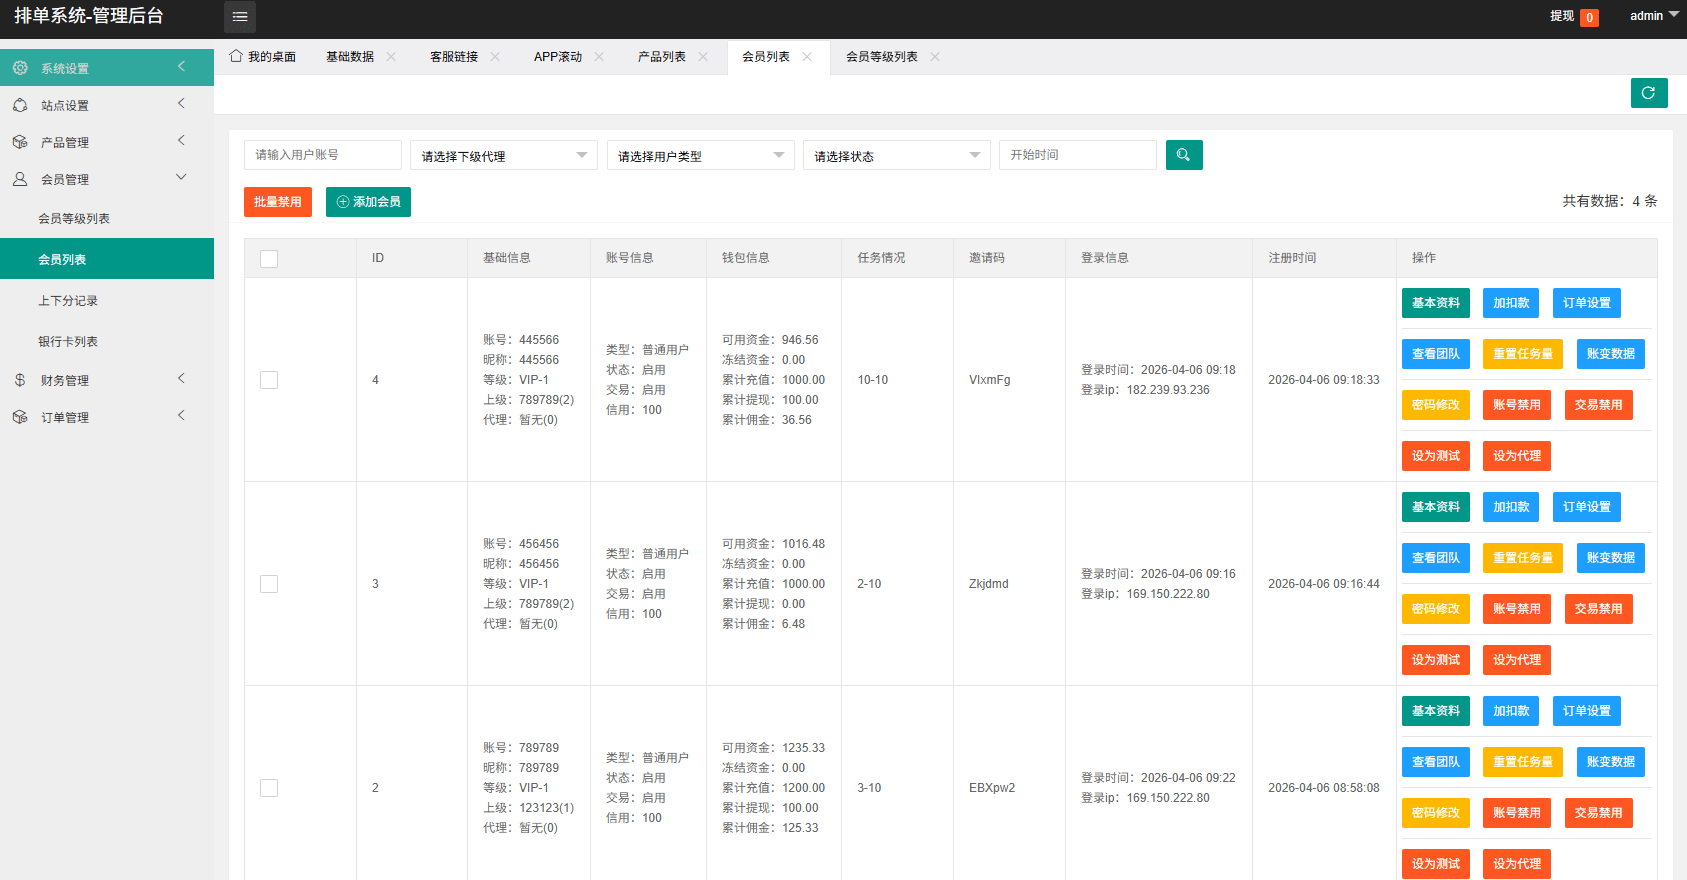This screenshot has width=1687, height=880.
Task: Open the 请选择下级代理 dropdown
Action: point(503,156)
